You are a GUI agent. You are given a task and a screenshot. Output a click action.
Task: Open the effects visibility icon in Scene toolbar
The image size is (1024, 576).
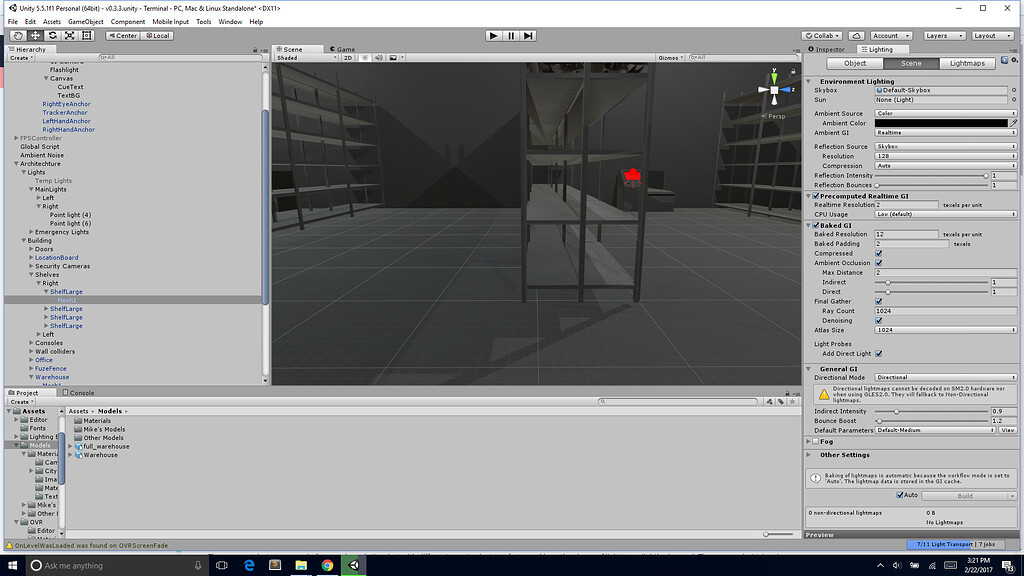[x=392, y=57]
